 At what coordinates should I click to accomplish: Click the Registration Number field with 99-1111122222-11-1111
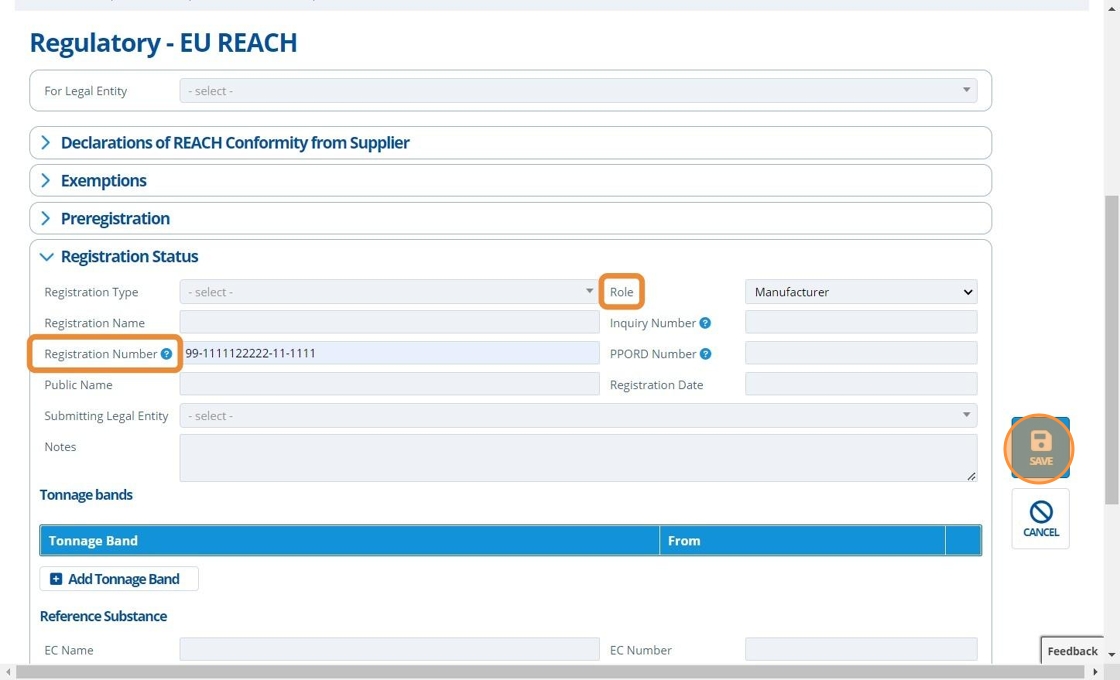[389, 353]
